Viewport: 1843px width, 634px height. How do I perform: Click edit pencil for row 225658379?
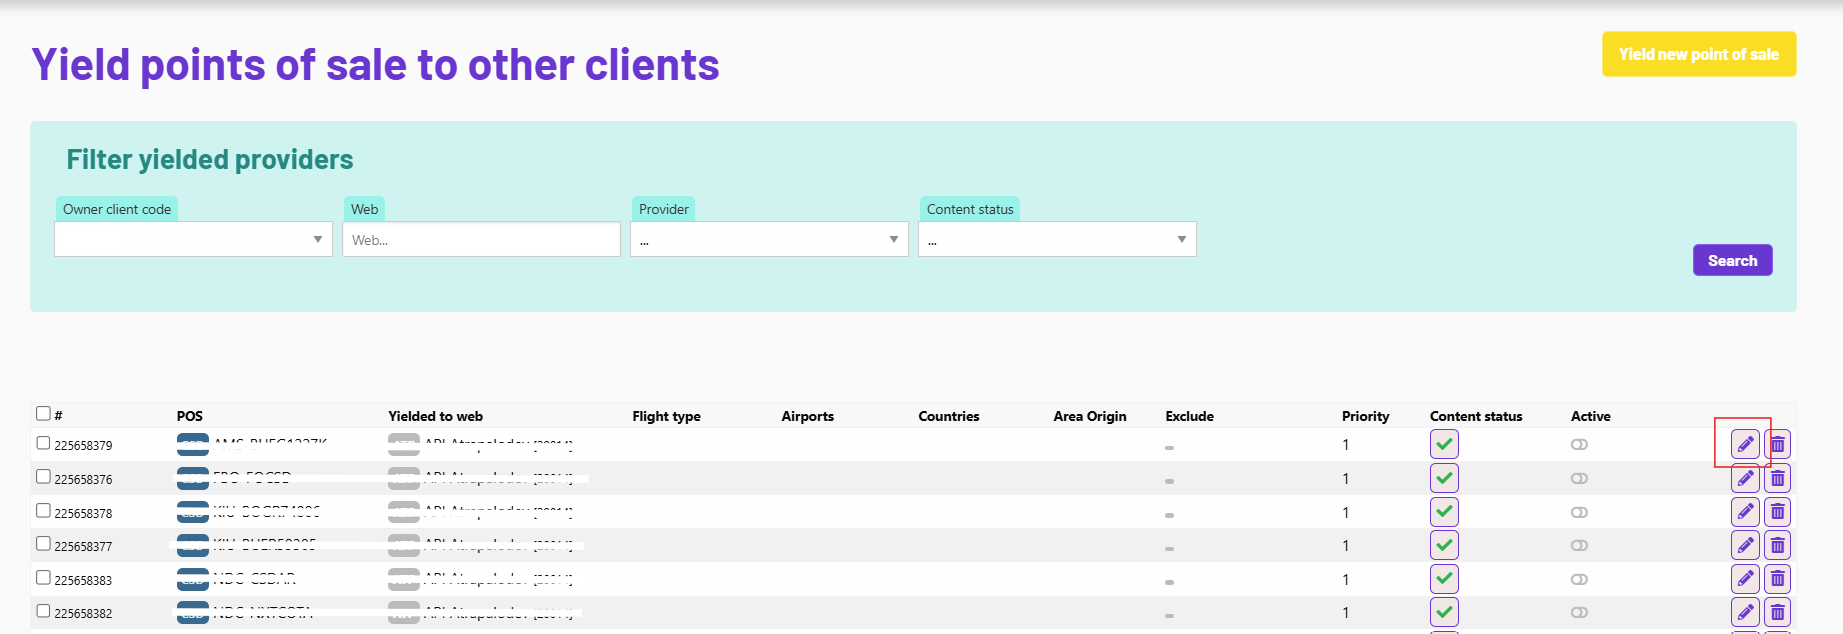[x=1745, y=444]
